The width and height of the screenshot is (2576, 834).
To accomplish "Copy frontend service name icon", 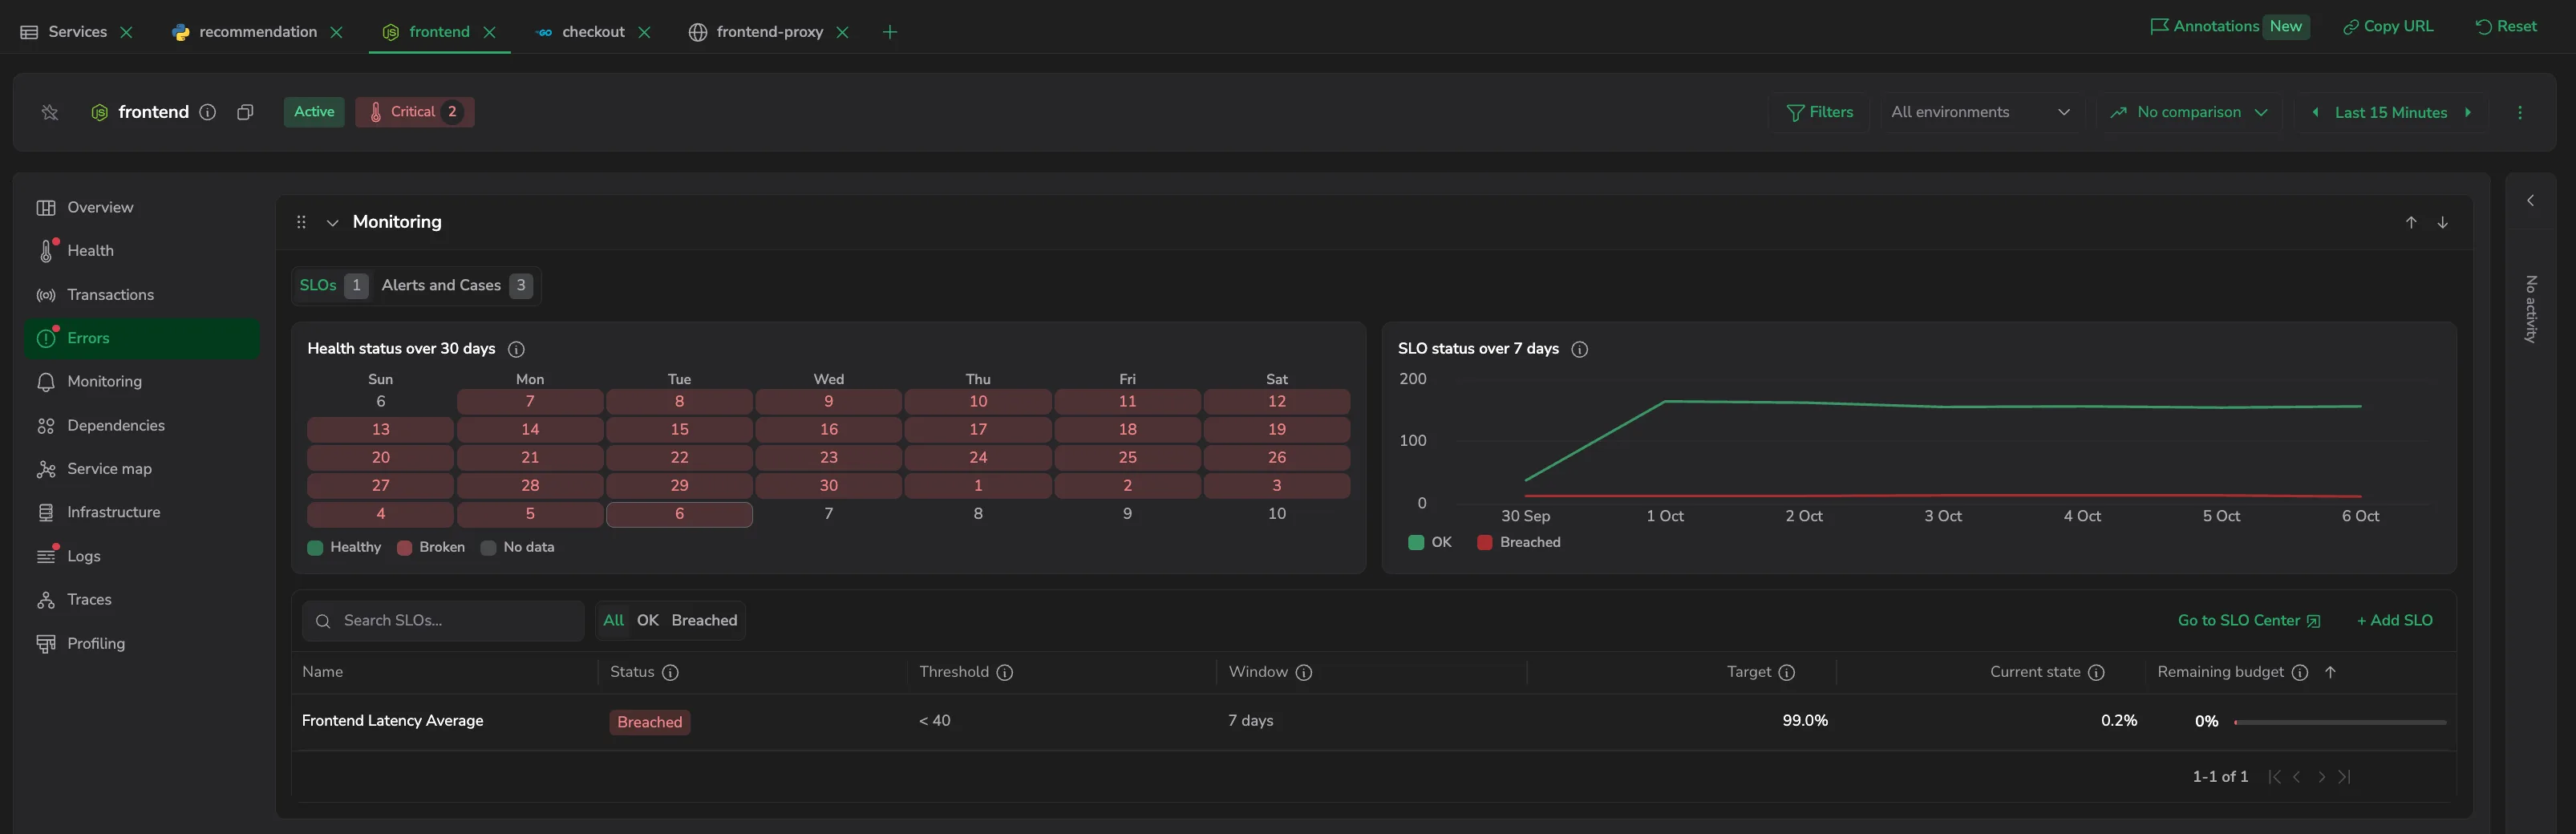I will point(245,112).
